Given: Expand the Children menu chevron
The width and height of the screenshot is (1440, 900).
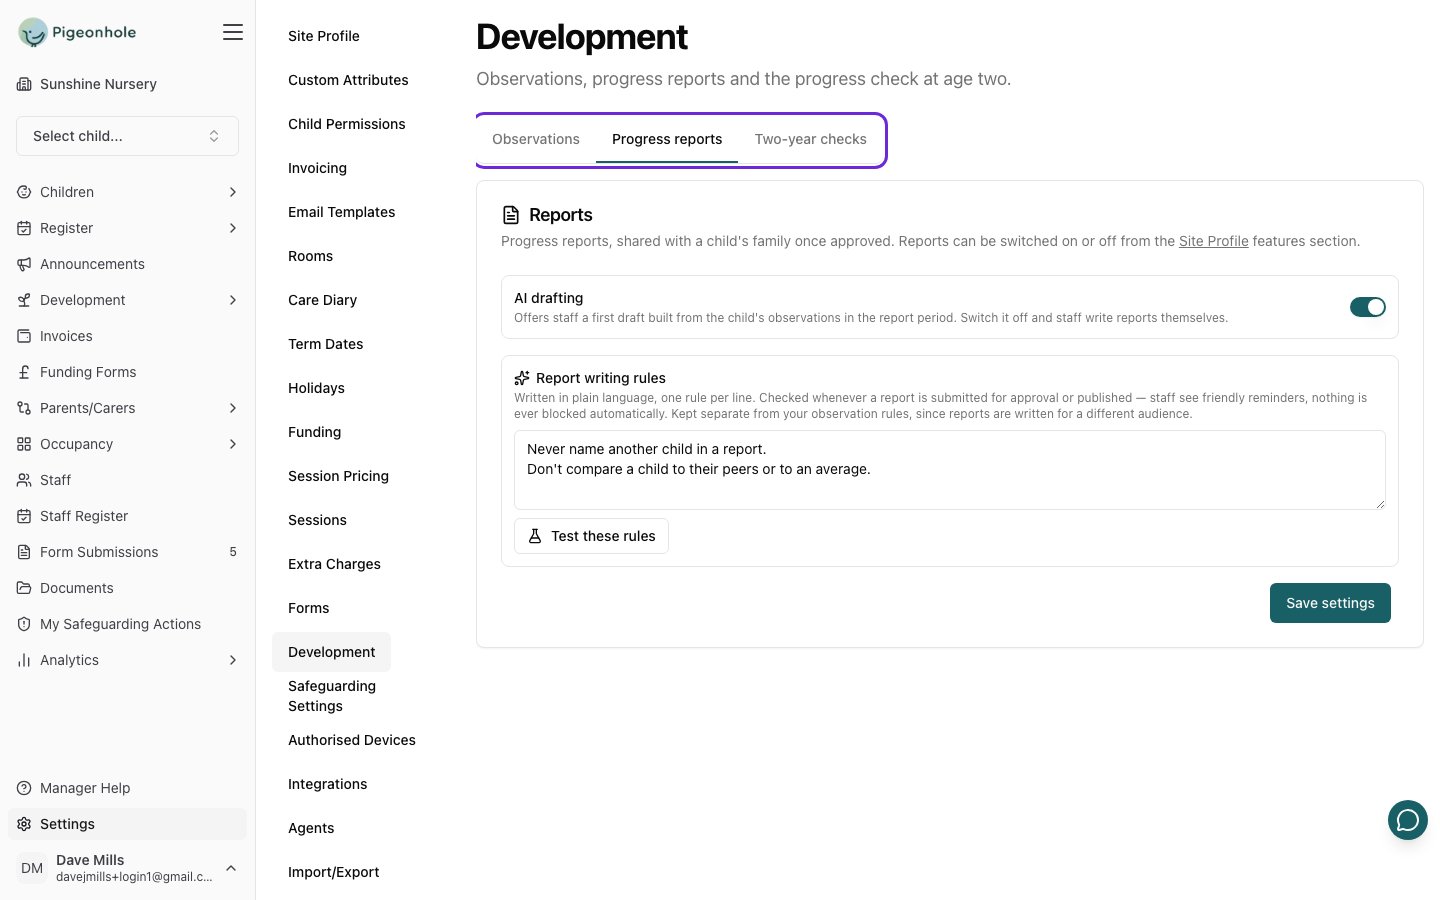Looking at the screenshot, I should click(233, 192).
